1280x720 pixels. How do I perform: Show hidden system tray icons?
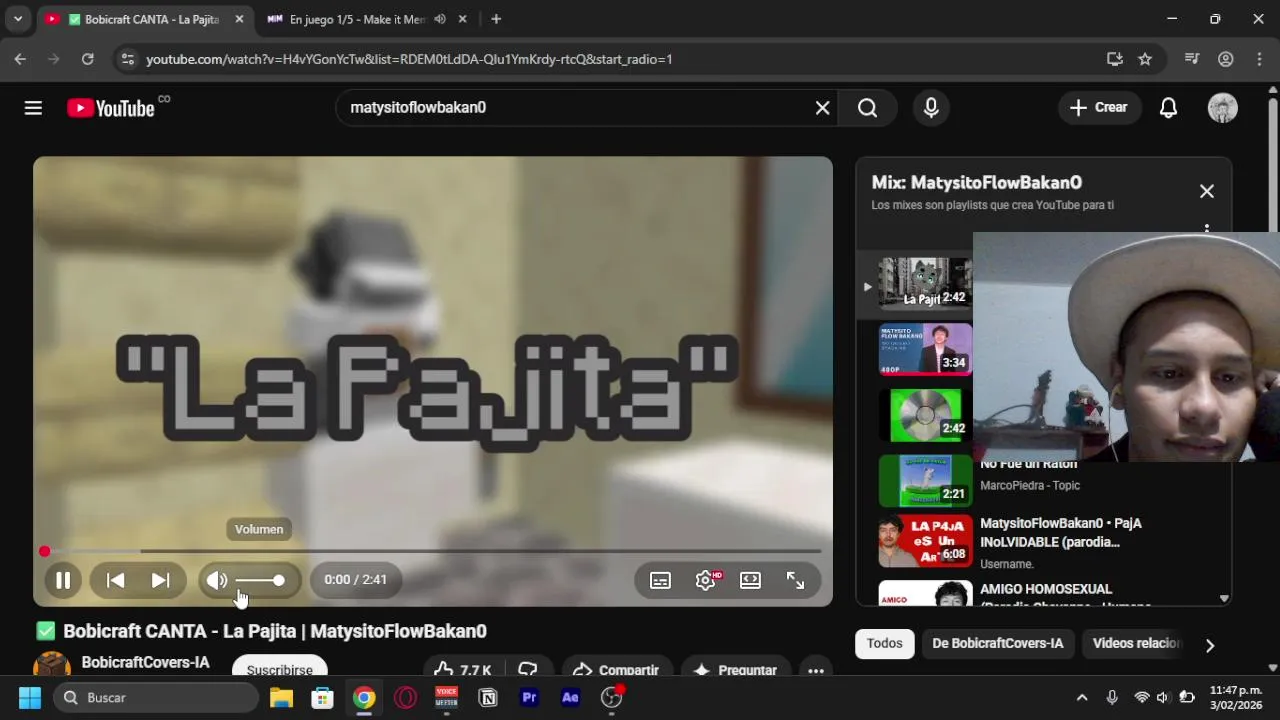[1082, 697]
